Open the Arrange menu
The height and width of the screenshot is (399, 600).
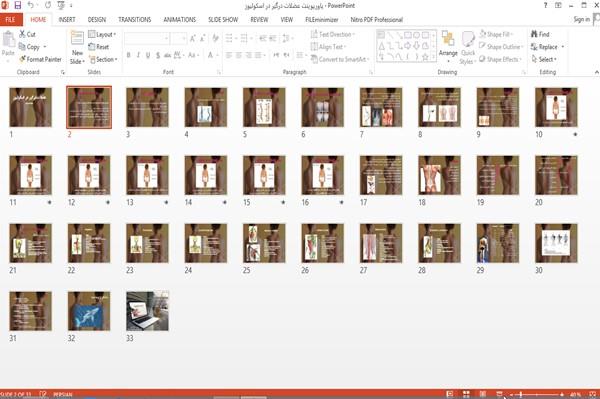[x=448, y=47]
